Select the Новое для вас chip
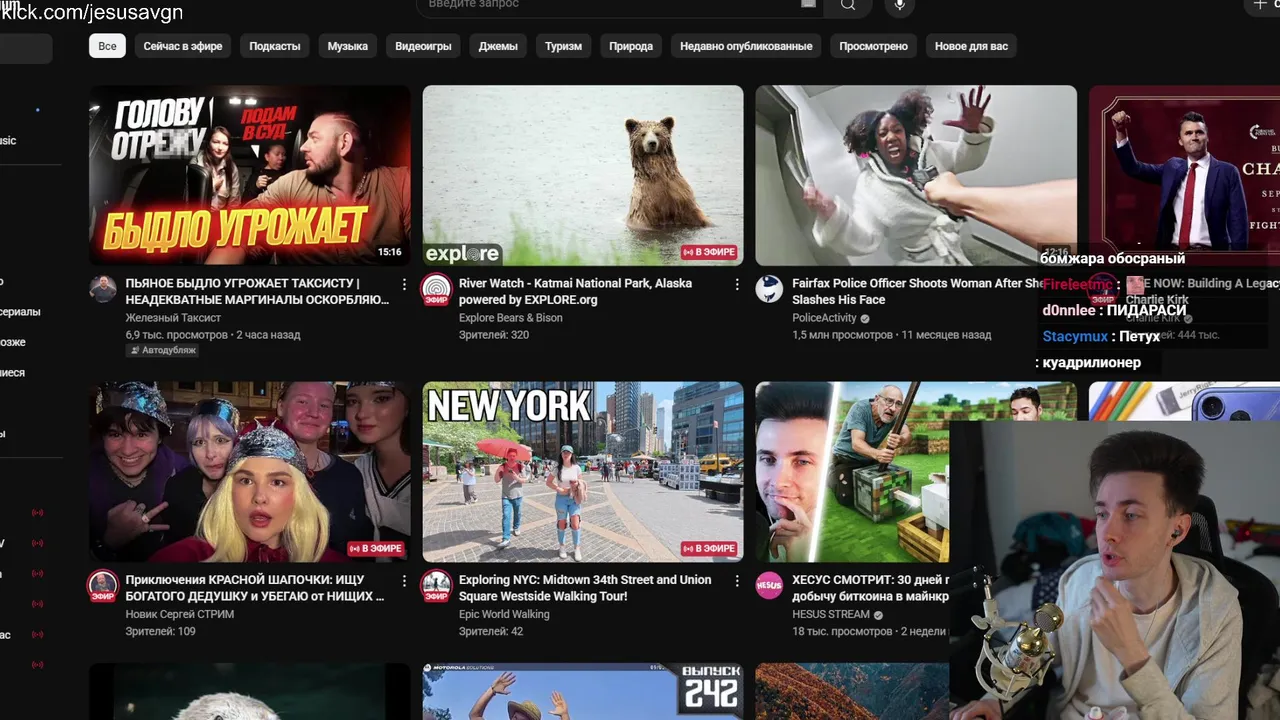This screenshot has height=720, width=1280. coord(971,46)
